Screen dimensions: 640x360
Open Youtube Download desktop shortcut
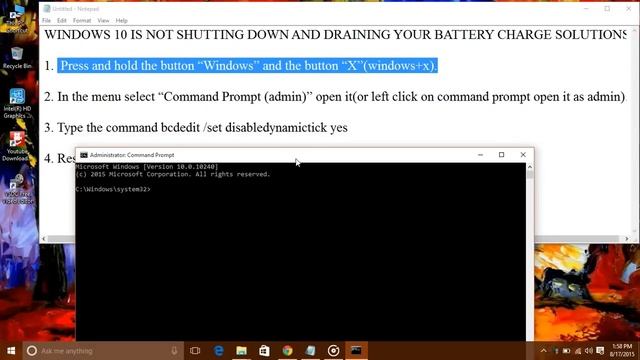[16, 147]
